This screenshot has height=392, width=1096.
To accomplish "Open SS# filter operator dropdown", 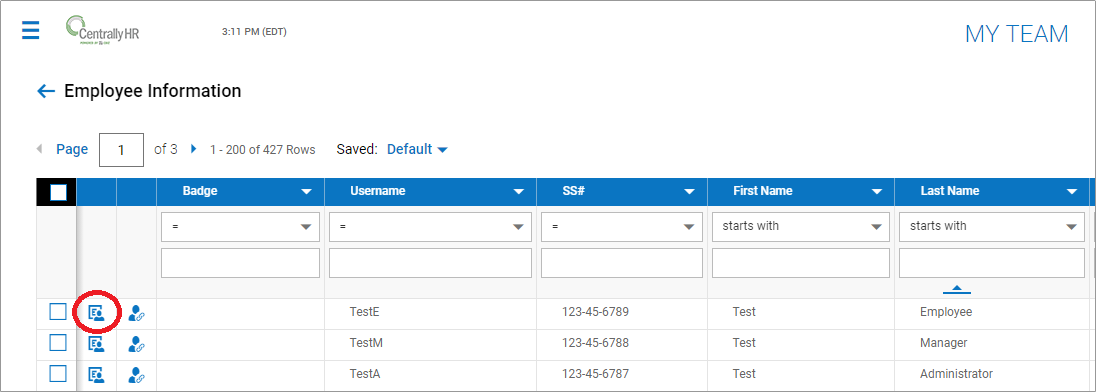I will (622, 227).
